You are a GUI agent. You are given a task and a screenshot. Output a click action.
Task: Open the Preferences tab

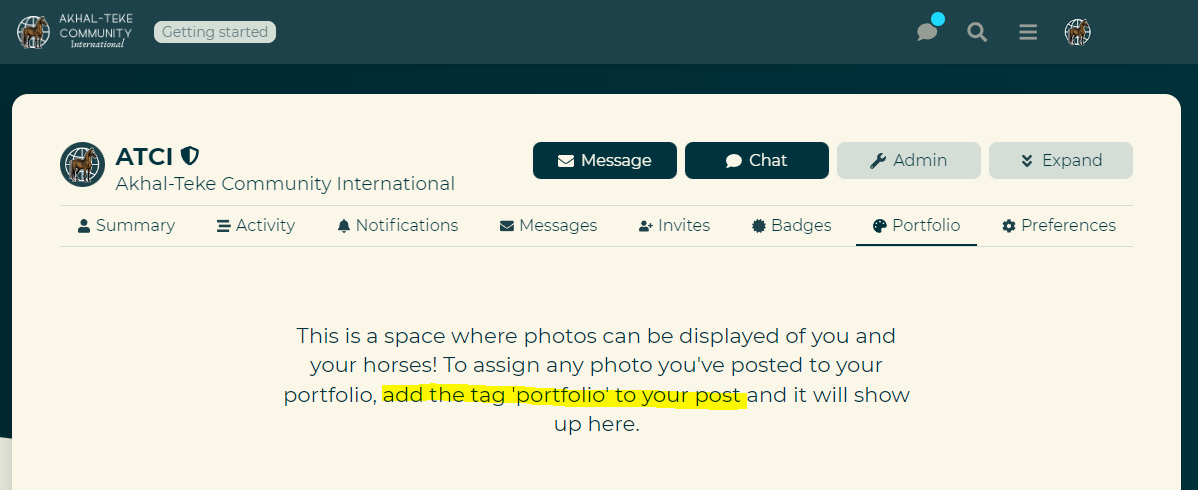pos(1059,226)
